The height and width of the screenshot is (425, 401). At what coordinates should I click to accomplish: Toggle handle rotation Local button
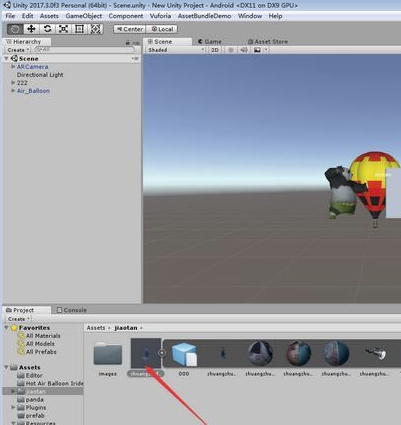[x=162, y=29]
